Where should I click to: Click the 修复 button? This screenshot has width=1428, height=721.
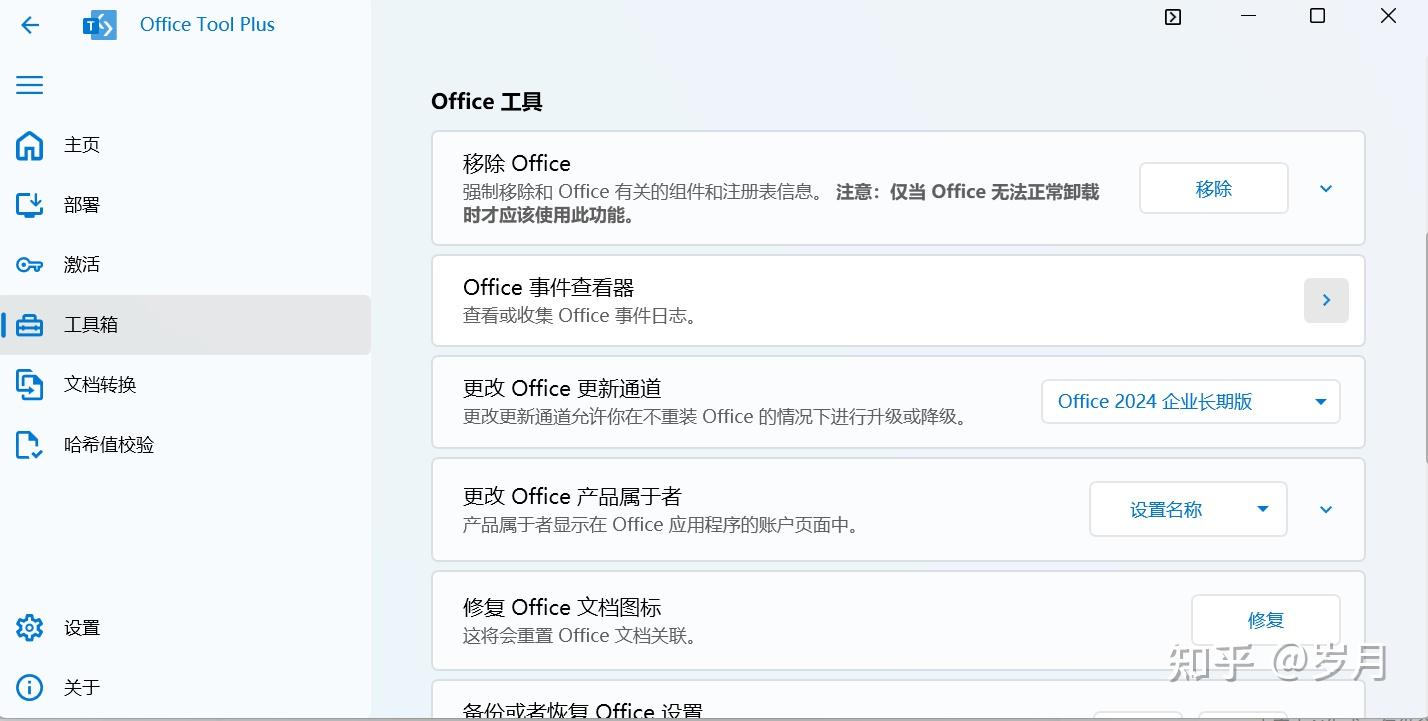pos(1265,620)
